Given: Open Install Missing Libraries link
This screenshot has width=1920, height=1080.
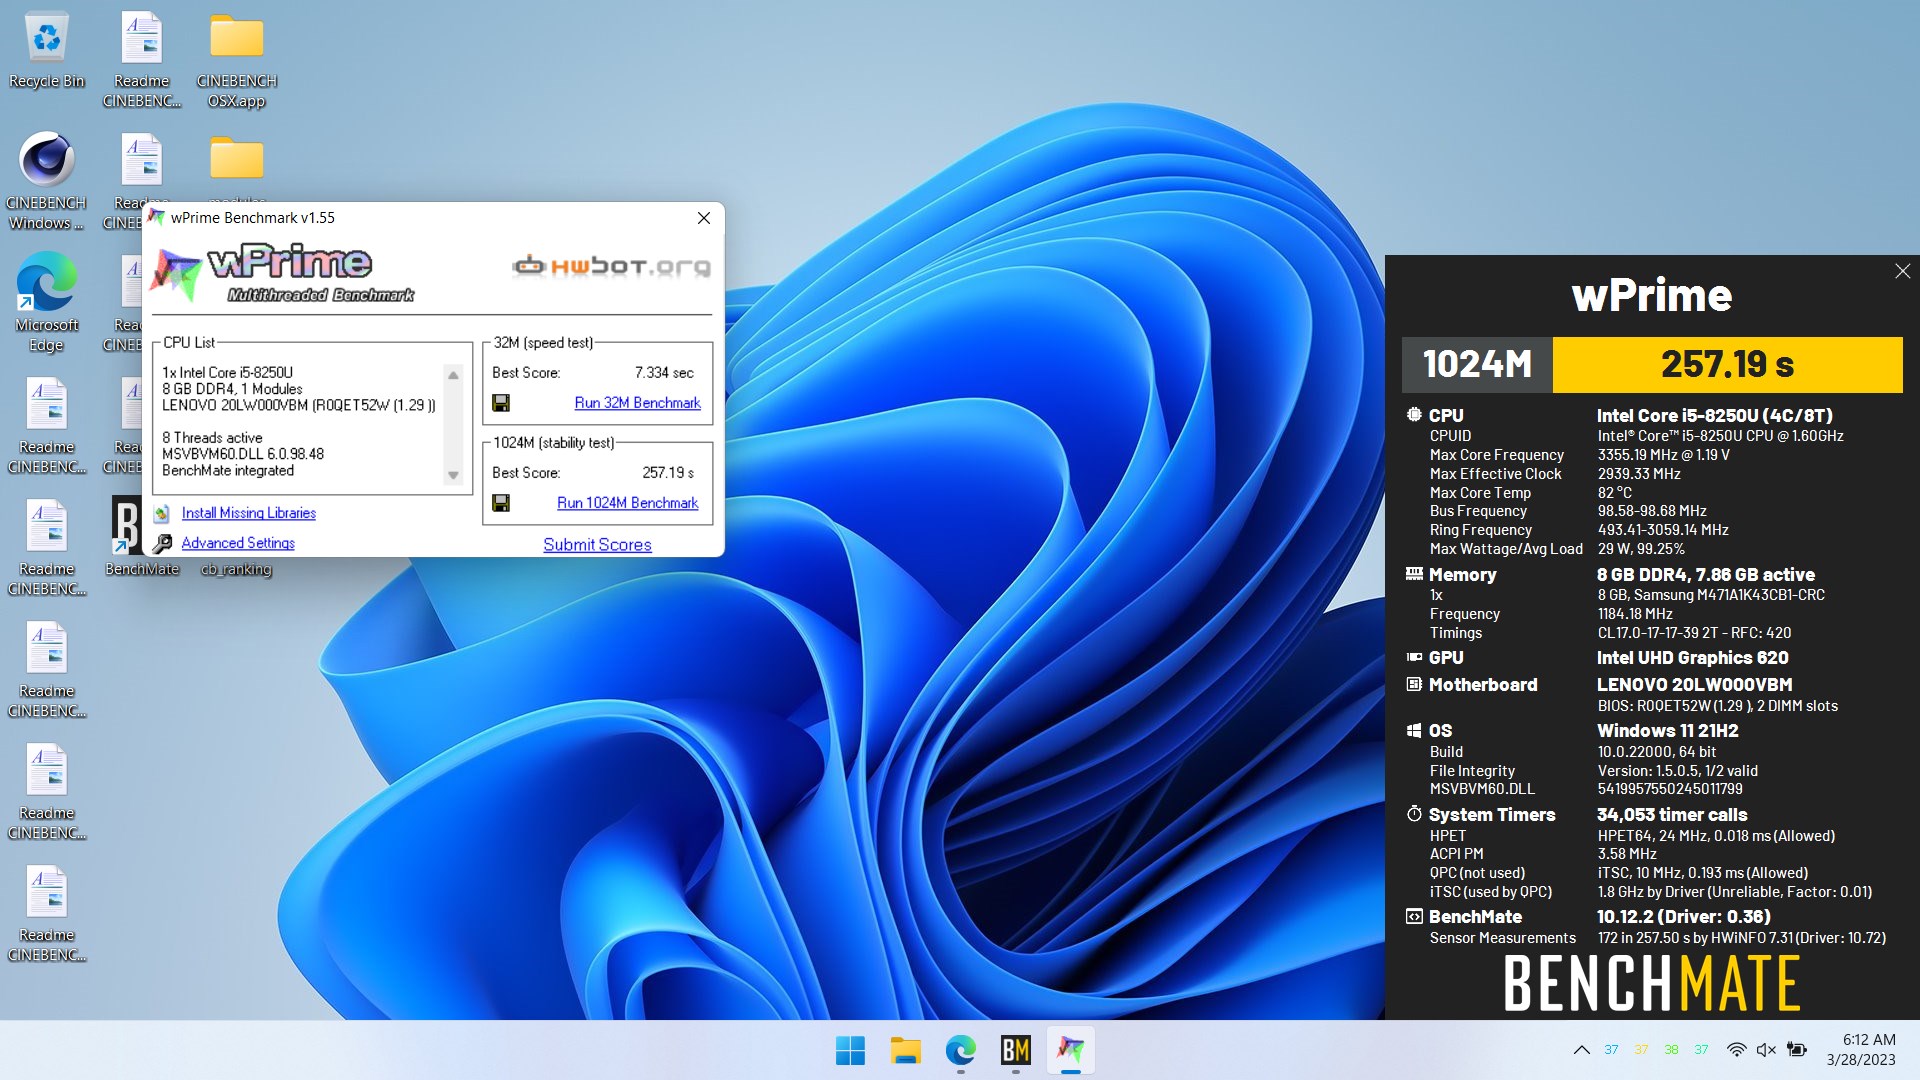Looking at the screenshot, I should point(248,513).
